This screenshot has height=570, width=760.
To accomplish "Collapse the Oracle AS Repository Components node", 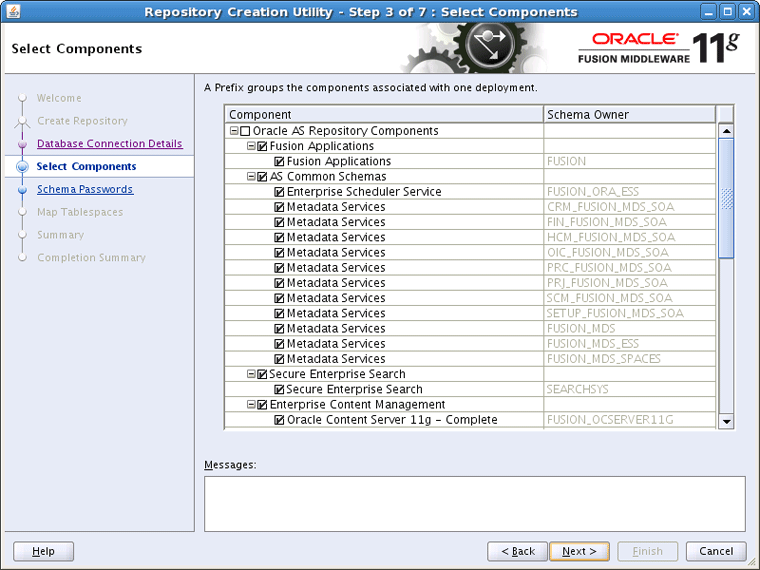I will point(234,131).
